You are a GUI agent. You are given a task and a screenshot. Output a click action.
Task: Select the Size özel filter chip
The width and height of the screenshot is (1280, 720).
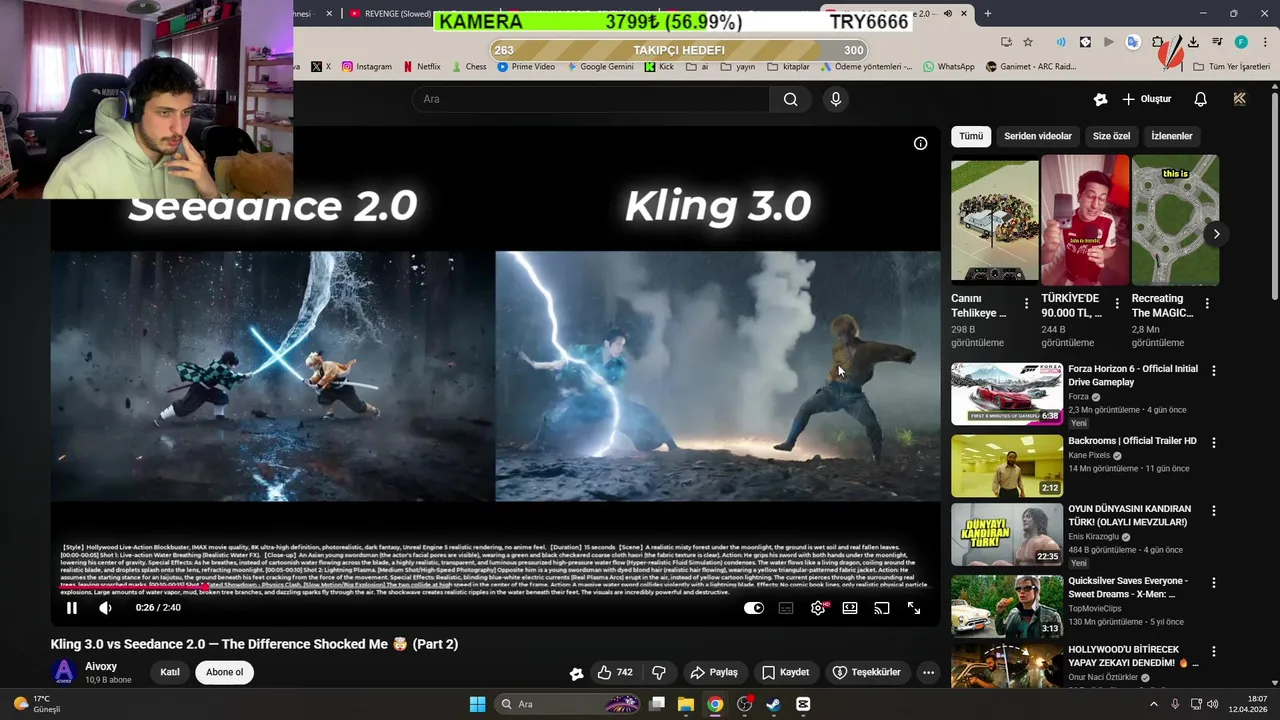pyautogui.click(x=1111, y=136)
